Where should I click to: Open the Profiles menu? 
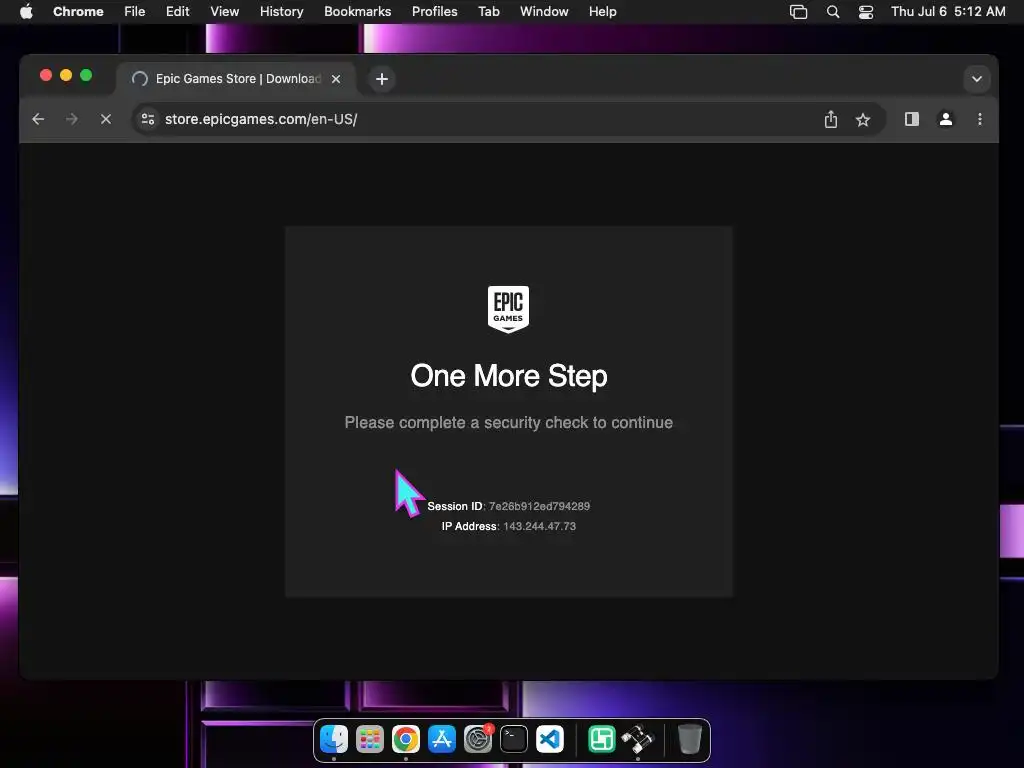434,12
